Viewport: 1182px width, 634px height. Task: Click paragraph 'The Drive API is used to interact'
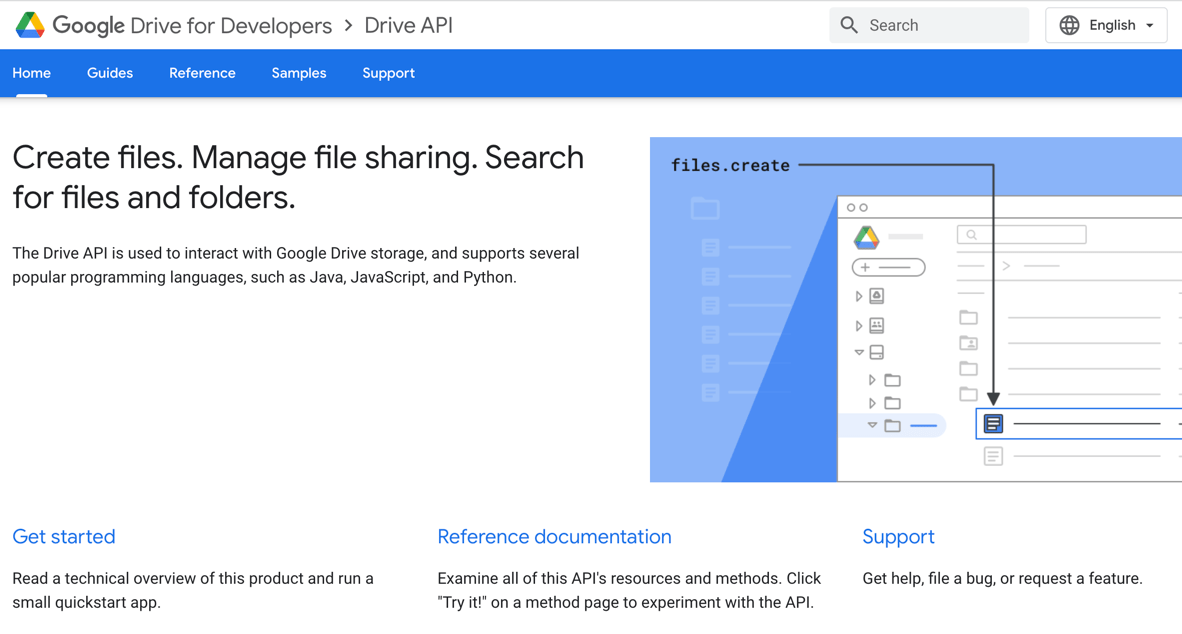296,265
